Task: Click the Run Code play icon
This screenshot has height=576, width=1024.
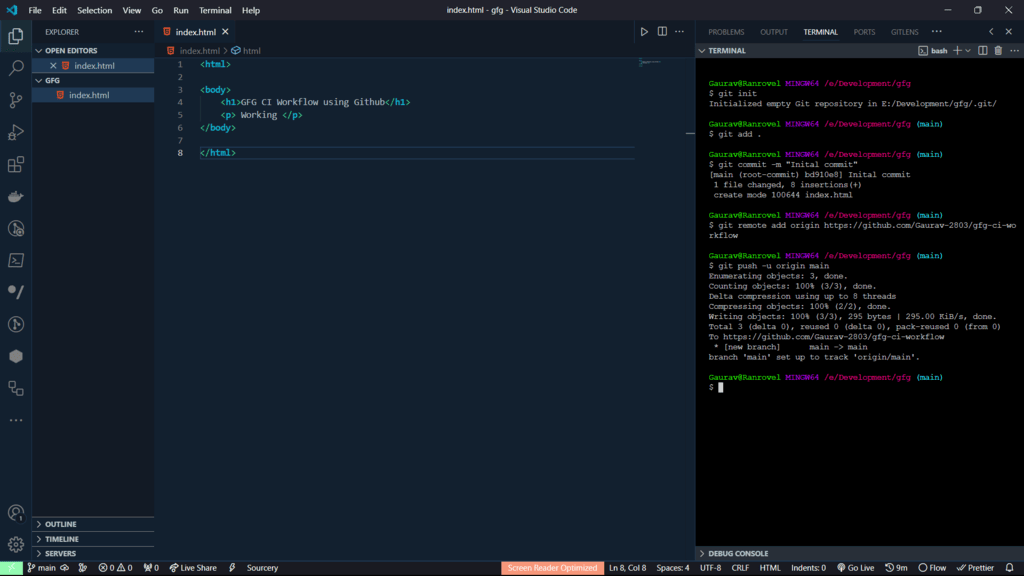Action: point(644,32)
